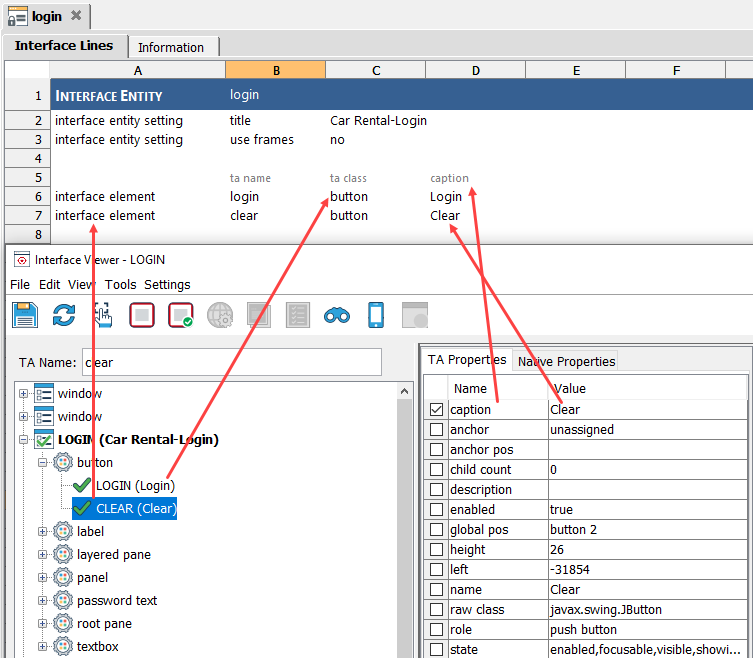Click the gray checklist toolbar icon
Image resolution: width=753 pixels, height=658 pixels.
click(x=298, y=315)
